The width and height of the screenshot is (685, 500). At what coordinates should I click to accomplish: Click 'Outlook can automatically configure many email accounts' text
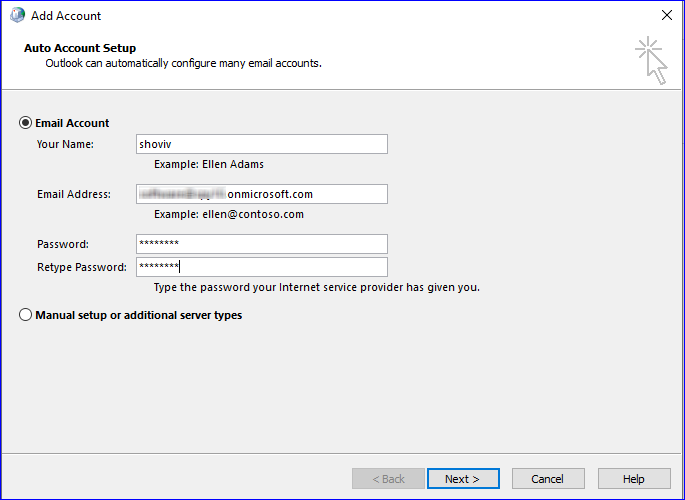click(183, 63)
